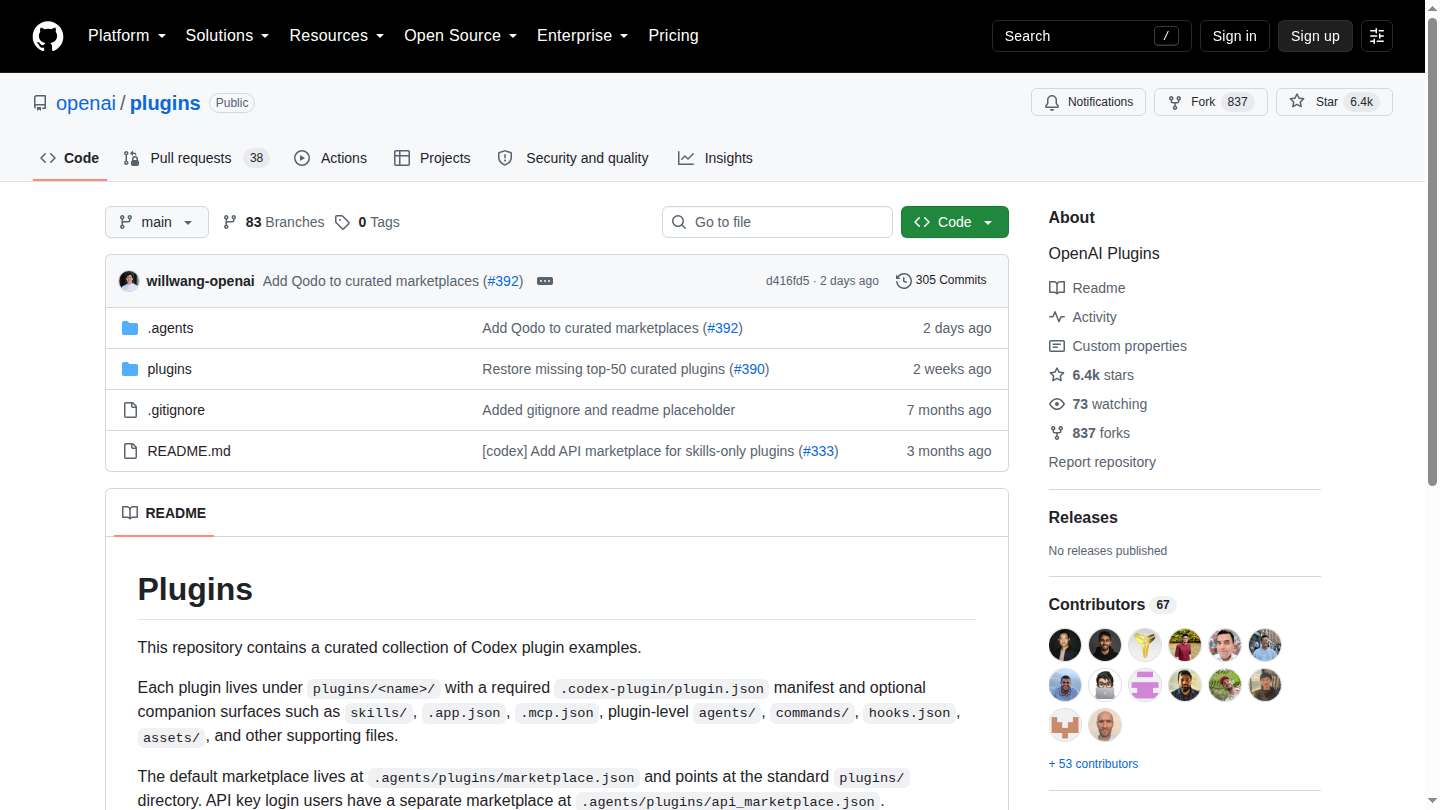Open Security and quality tab
The height and width of the screenshot is (810, 1440).
[573, 158]
